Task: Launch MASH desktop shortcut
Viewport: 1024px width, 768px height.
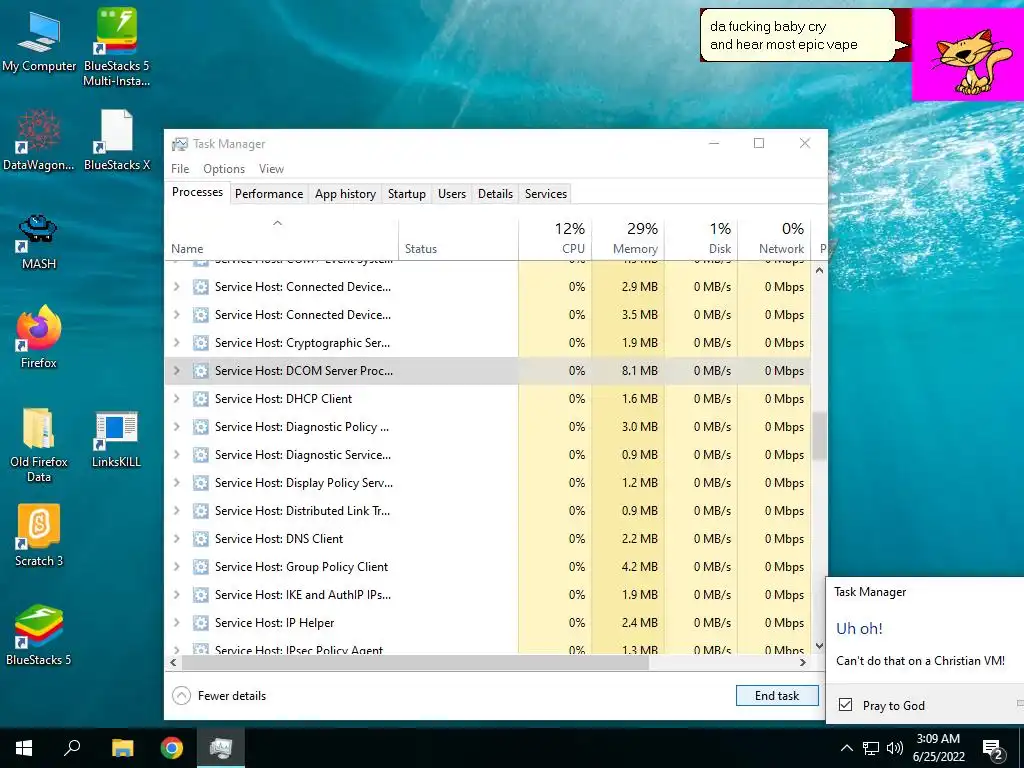Action: [39, 242]
